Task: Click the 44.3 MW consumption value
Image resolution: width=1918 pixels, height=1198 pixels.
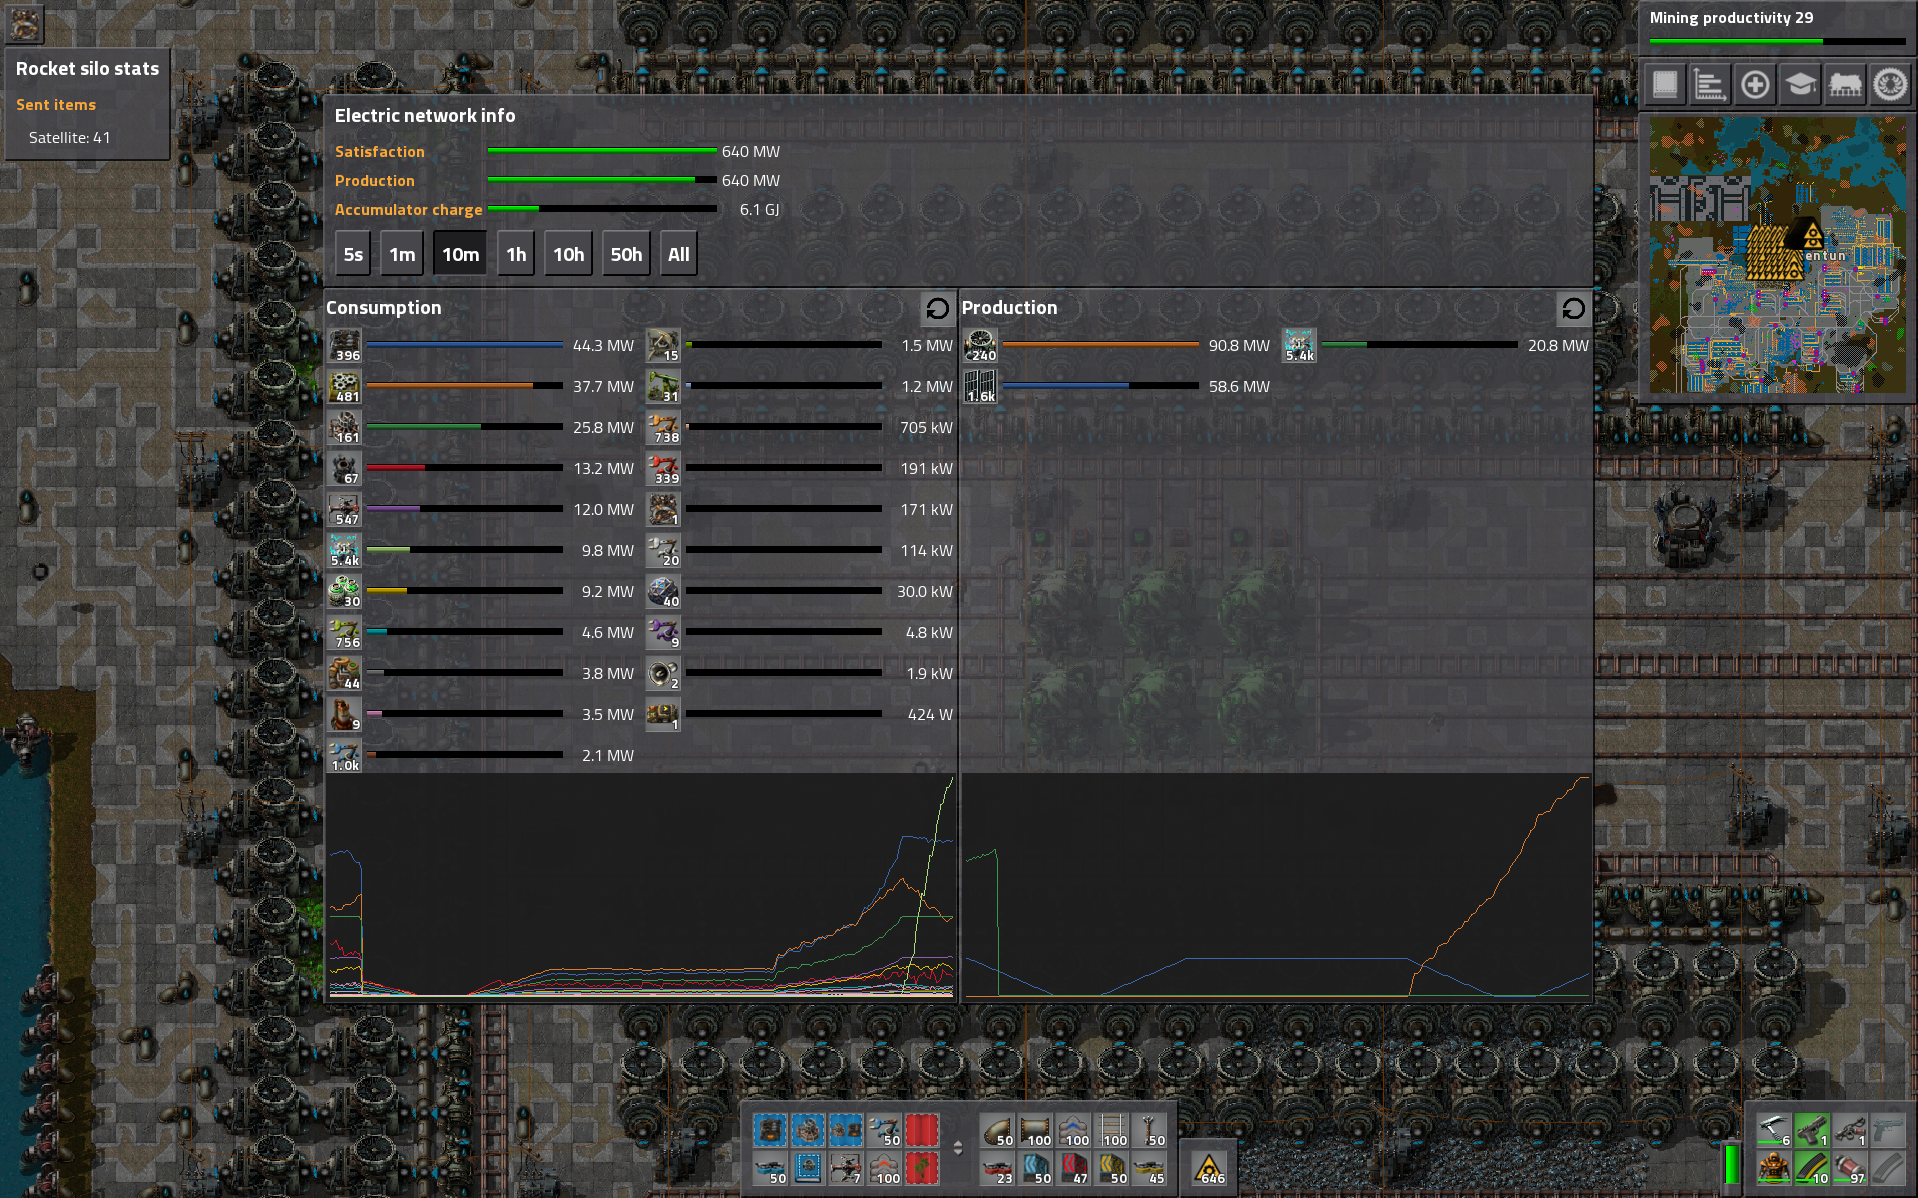Action: point(603,345)
